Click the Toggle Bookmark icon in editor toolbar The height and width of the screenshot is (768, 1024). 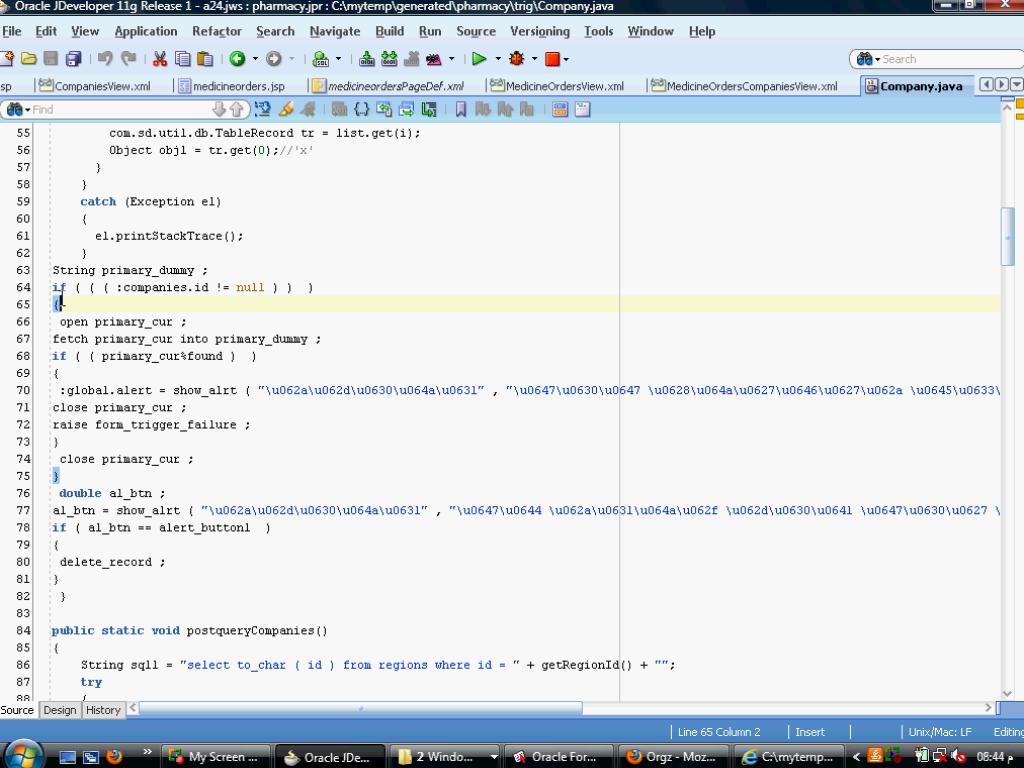[461, 109]
